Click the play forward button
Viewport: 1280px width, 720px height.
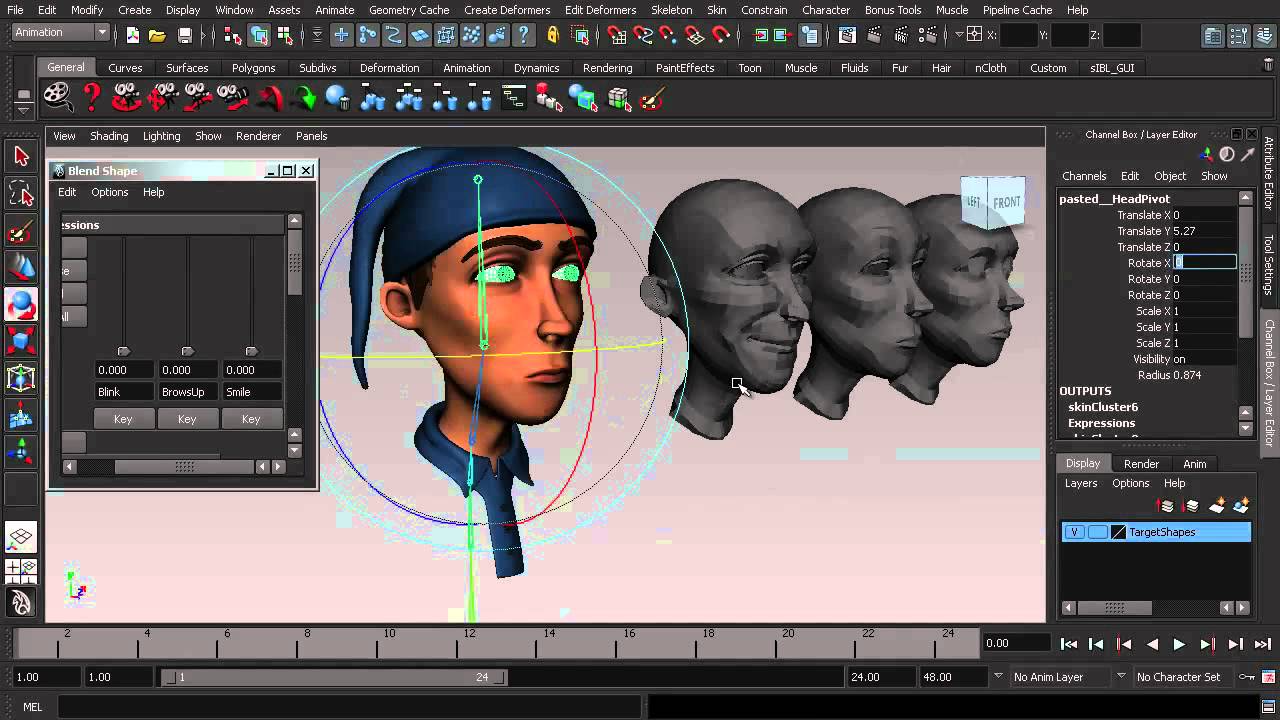1179,644
